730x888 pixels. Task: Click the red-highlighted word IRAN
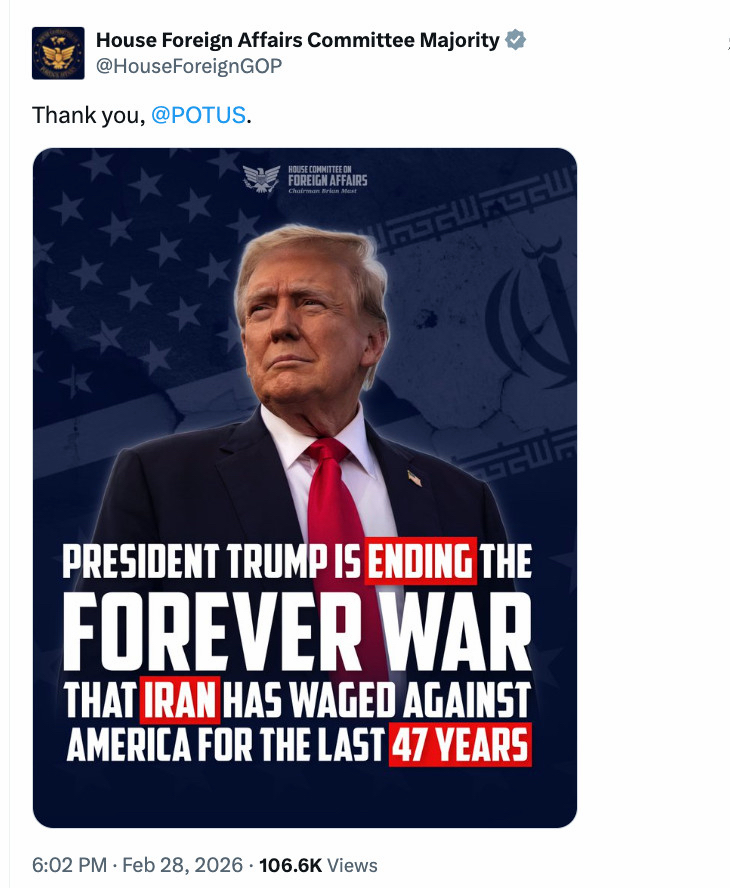180,699
